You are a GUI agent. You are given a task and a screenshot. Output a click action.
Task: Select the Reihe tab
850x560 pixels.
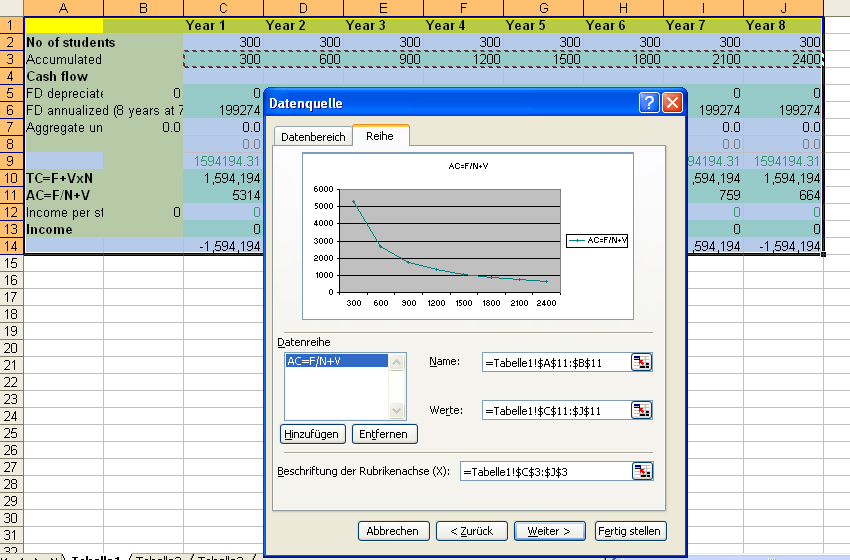(380, 136)
